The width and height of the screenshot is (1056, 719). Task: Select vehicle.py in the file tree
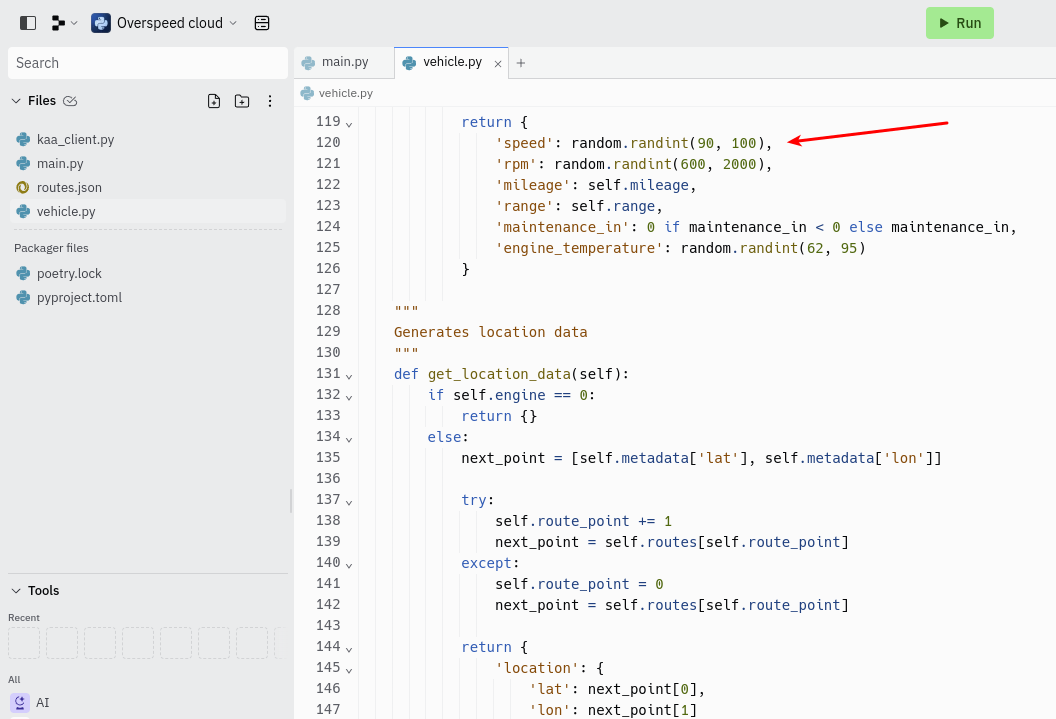point(147,211)
